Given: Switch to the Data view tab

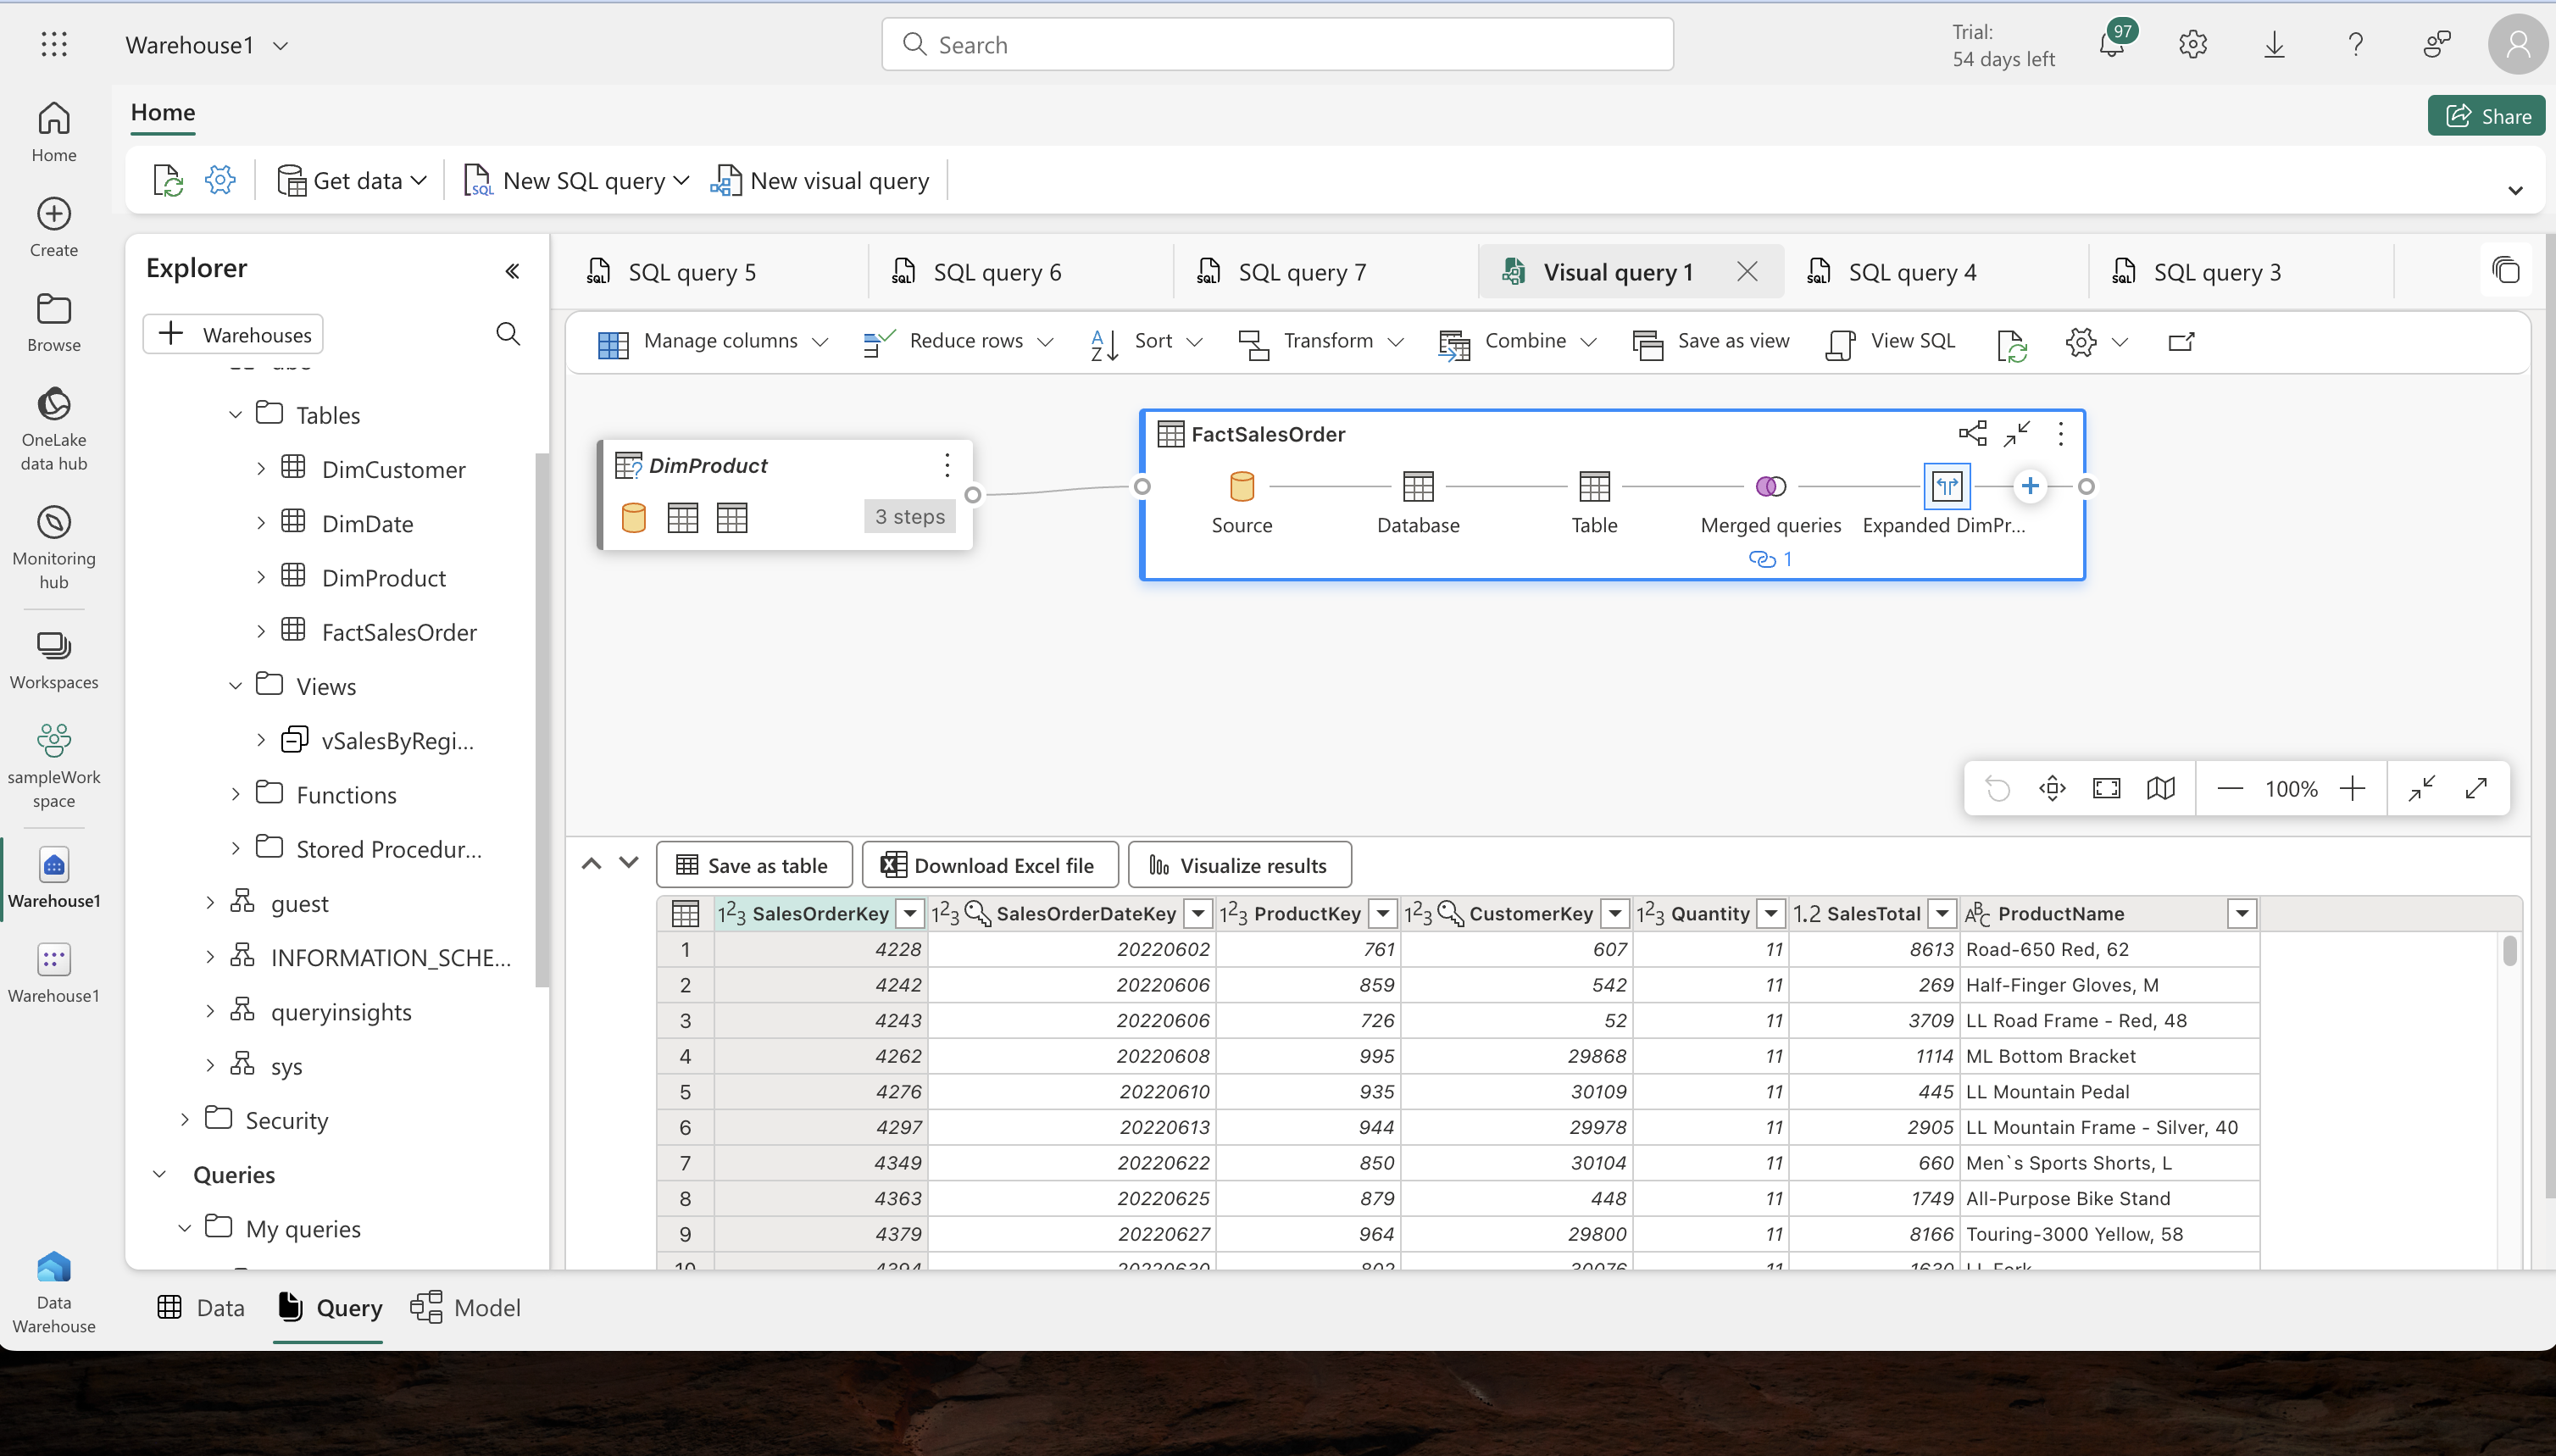Looking at the screenshot, I should pos(200,1307).
